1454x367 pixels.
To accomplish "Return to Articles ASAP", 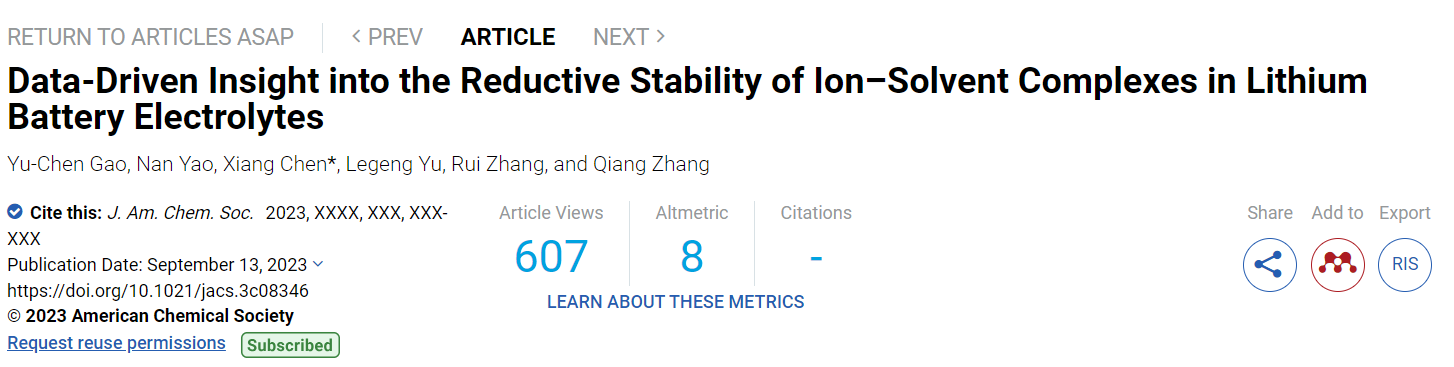I will [x=151, y=37].
